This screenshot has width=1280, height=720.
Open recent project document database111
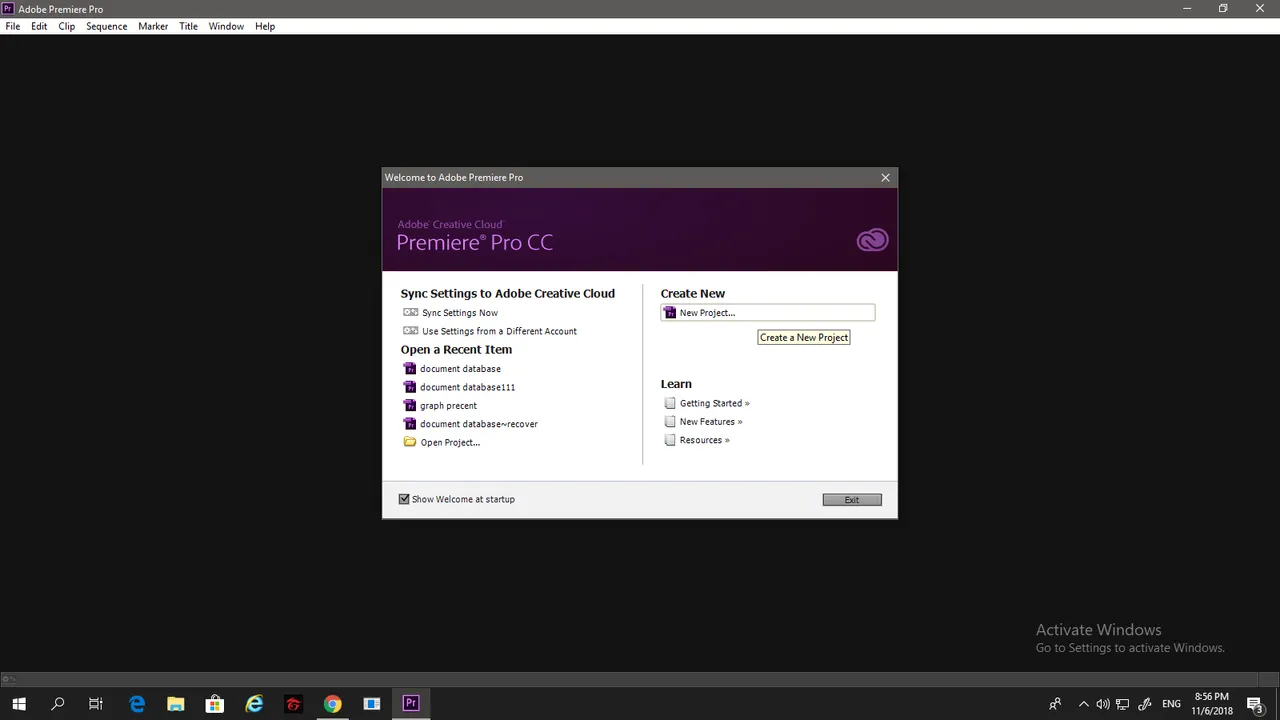click(468, 387)
